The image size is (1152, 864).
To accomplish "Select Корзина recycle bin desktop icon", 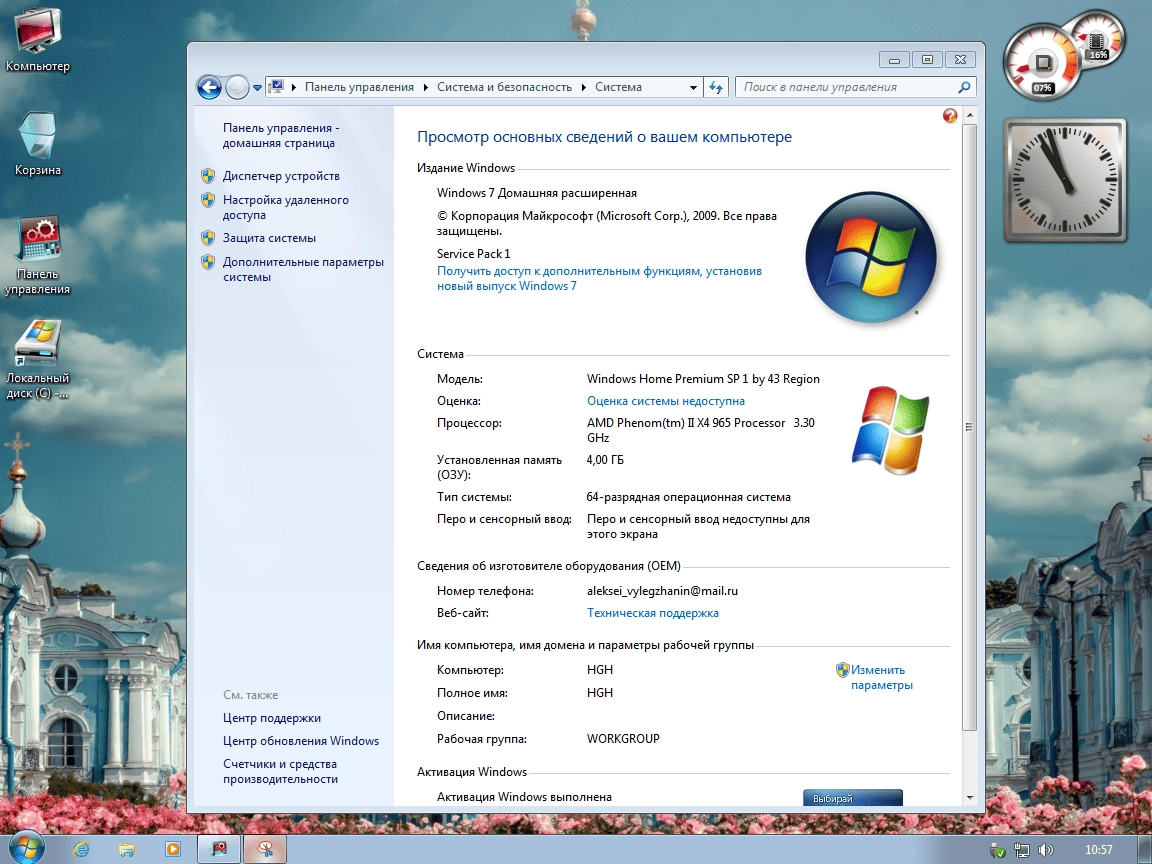I will [37, 144].
